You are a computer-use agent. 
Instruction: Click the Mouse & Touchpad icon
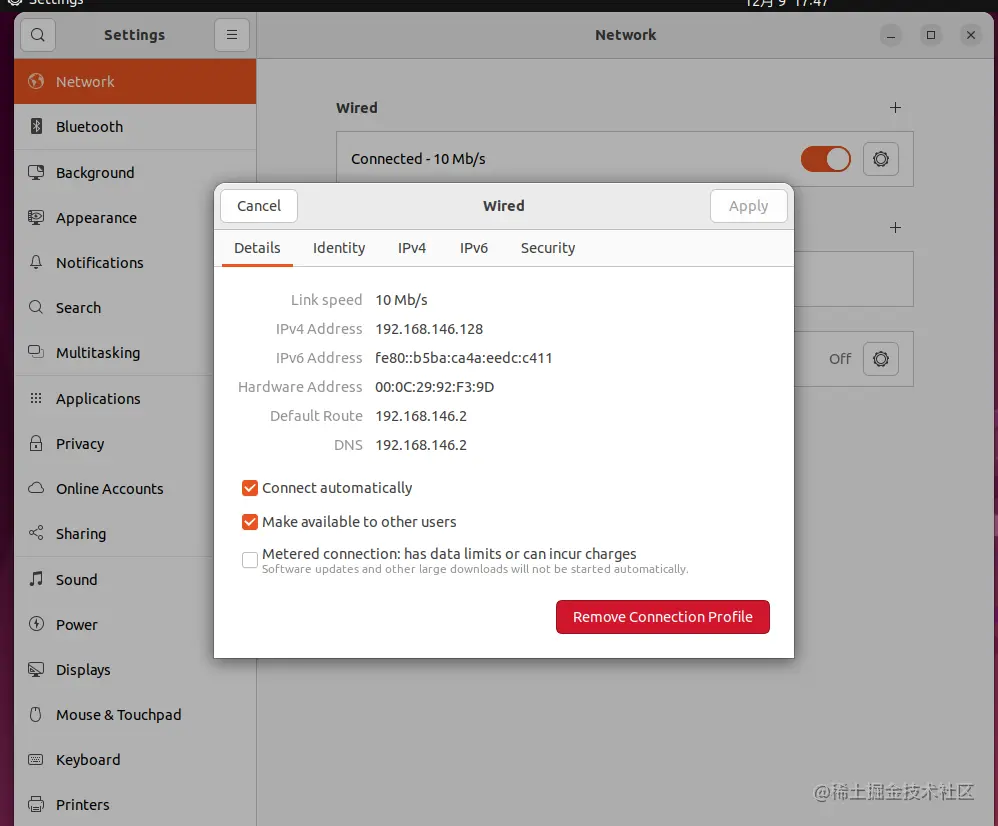(36, 714)
